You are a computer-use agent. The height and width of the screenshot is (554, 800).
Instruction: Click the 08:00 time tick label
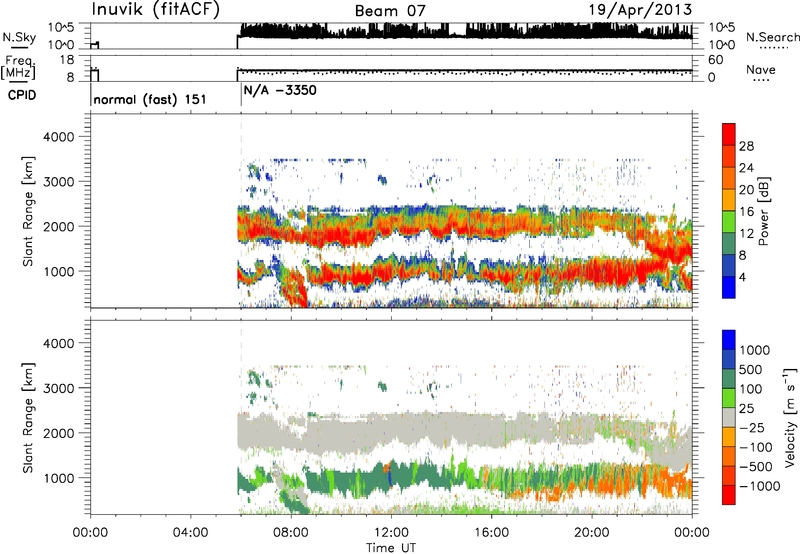(291, 533)
